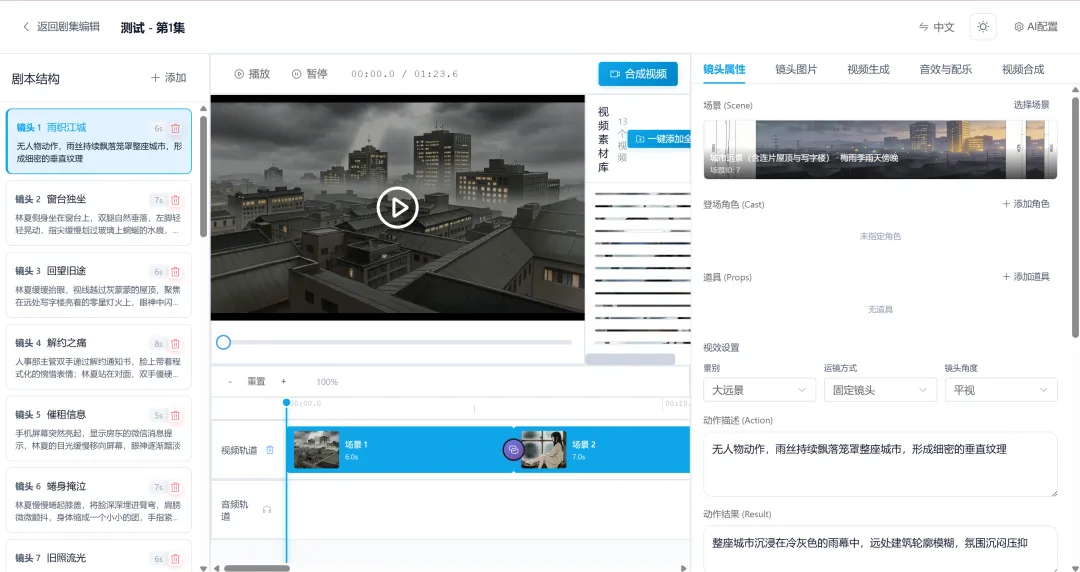Image resolution: width=1080 pixels, height=572 pixels.
Task: Delete 镜头 4 解约之痛 trash icon
Action: coord(176,343)
